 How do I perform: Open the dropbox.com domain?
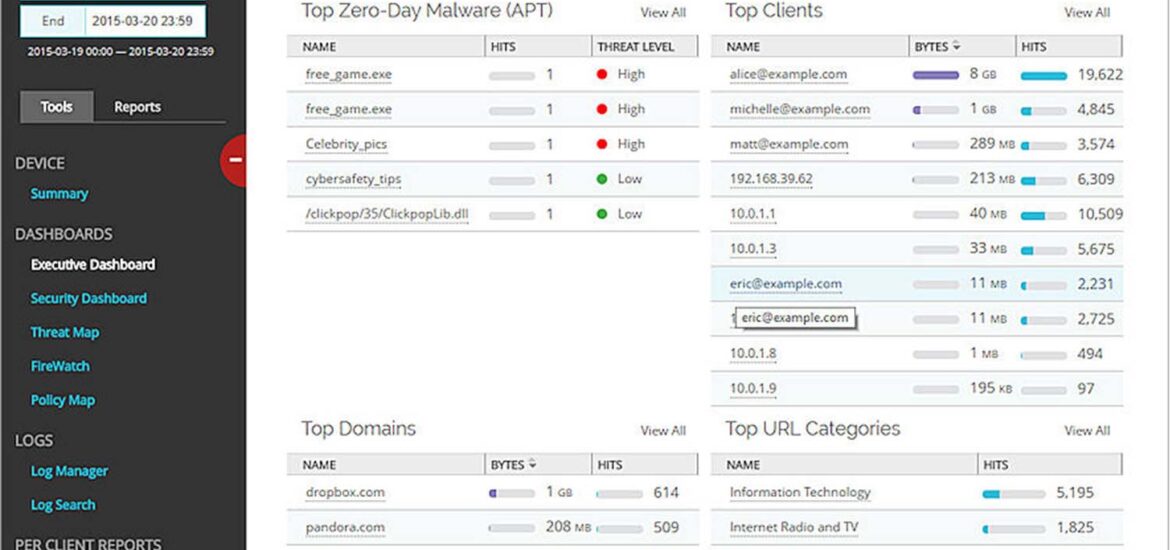click(345, 493)
